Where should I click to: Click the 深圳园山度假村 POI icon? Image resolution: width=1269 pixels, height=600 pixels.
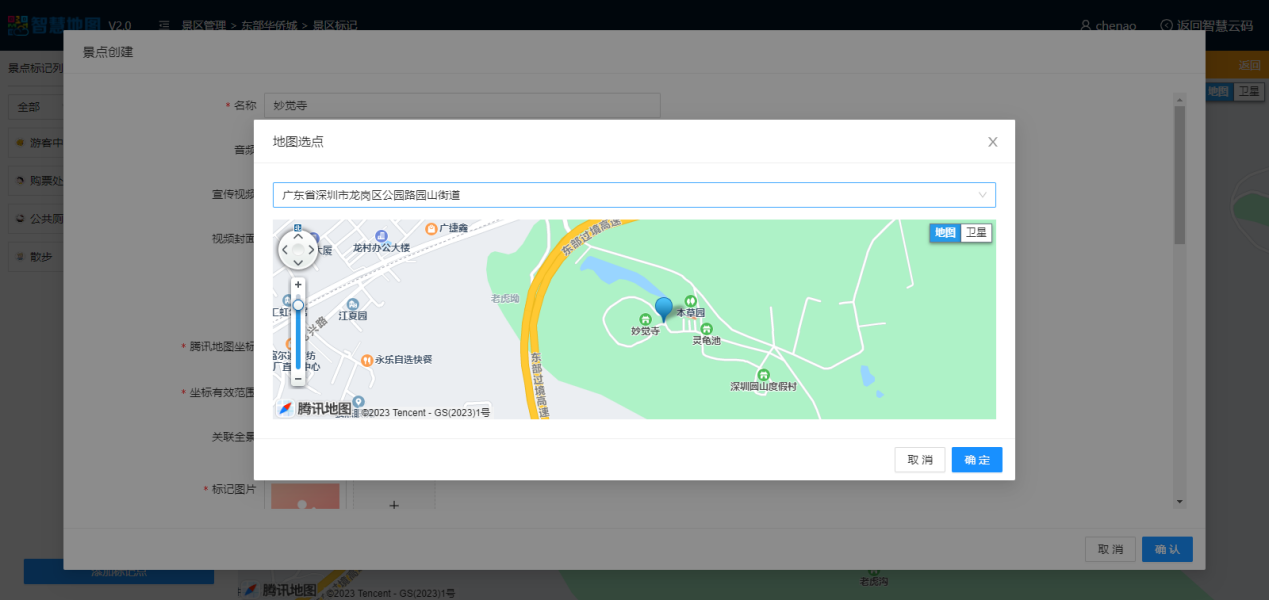763,374
